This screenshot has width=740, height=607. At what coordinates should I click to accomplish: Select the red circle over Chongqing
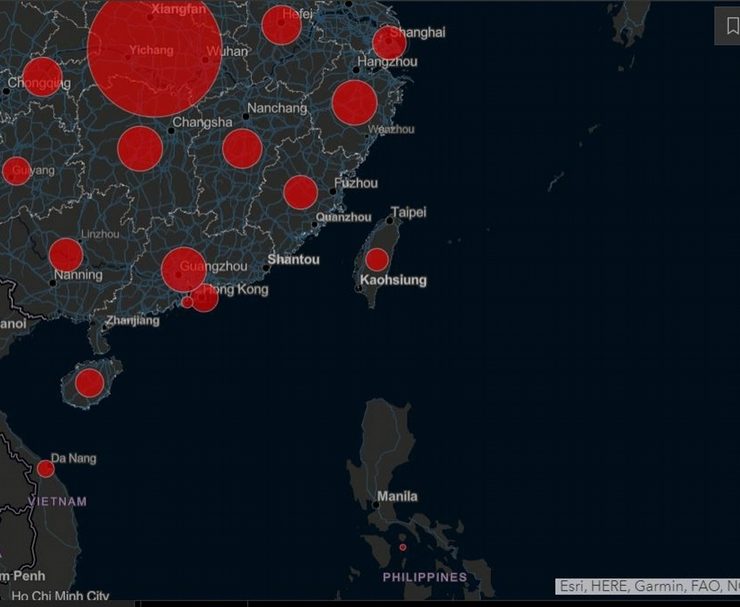[42, 77]
